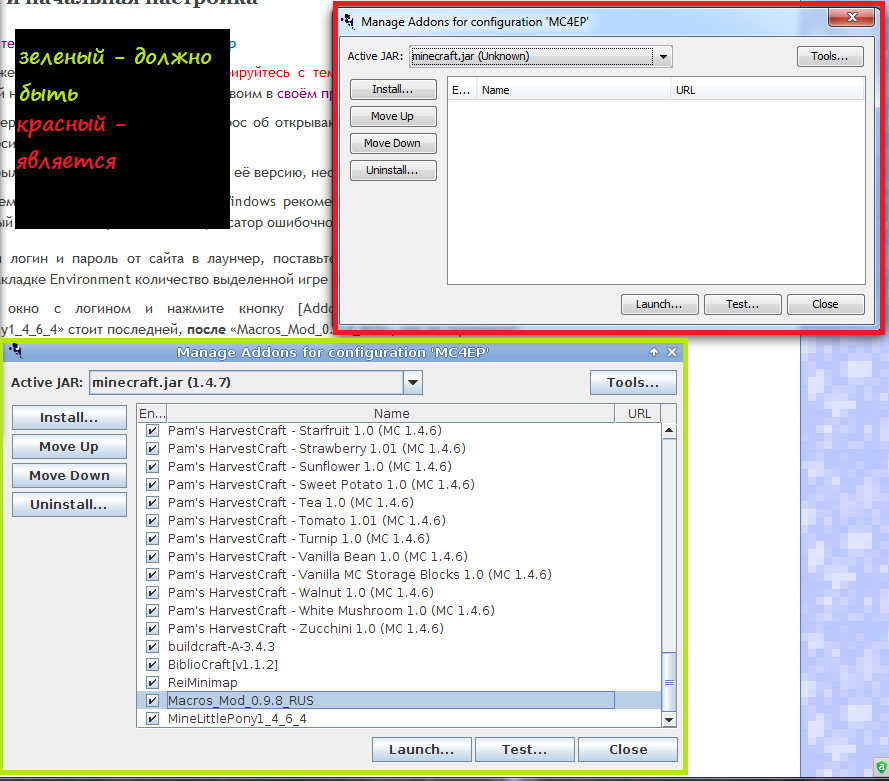Close lower Manage Addons window via X icon
889x781 pixels.
[672, 352]
